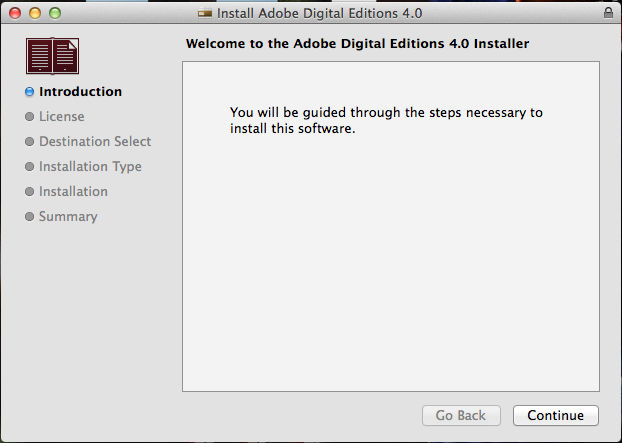622x443 pixels.
Task: Click the Welcome to Adobe Digital Editions heading
Action: click(357, 44)
